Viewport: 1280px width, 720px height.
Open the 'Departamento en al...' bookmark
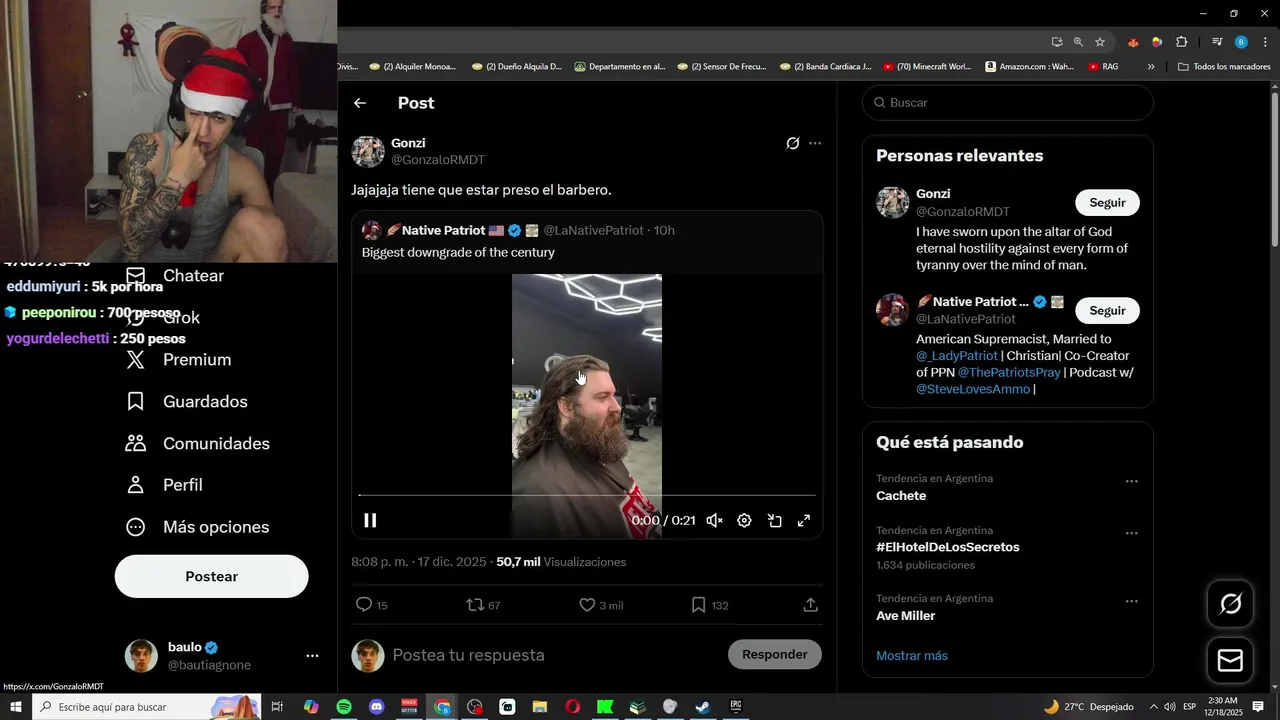[x=620, y=67]
